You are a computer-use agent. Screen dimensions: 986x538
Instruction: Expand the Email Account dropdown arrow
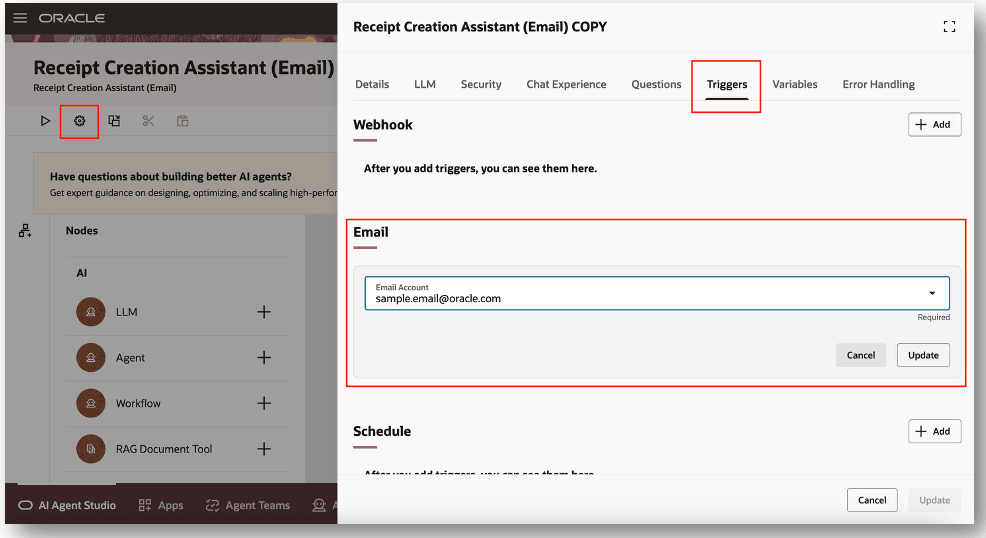(932, 293)
